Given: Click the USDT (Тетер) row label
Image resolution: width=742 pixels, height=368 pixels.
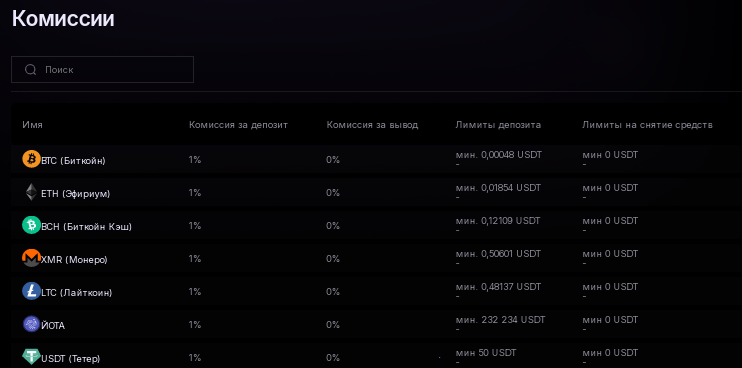Looking at the screenshot, I should tap(71, 359).
